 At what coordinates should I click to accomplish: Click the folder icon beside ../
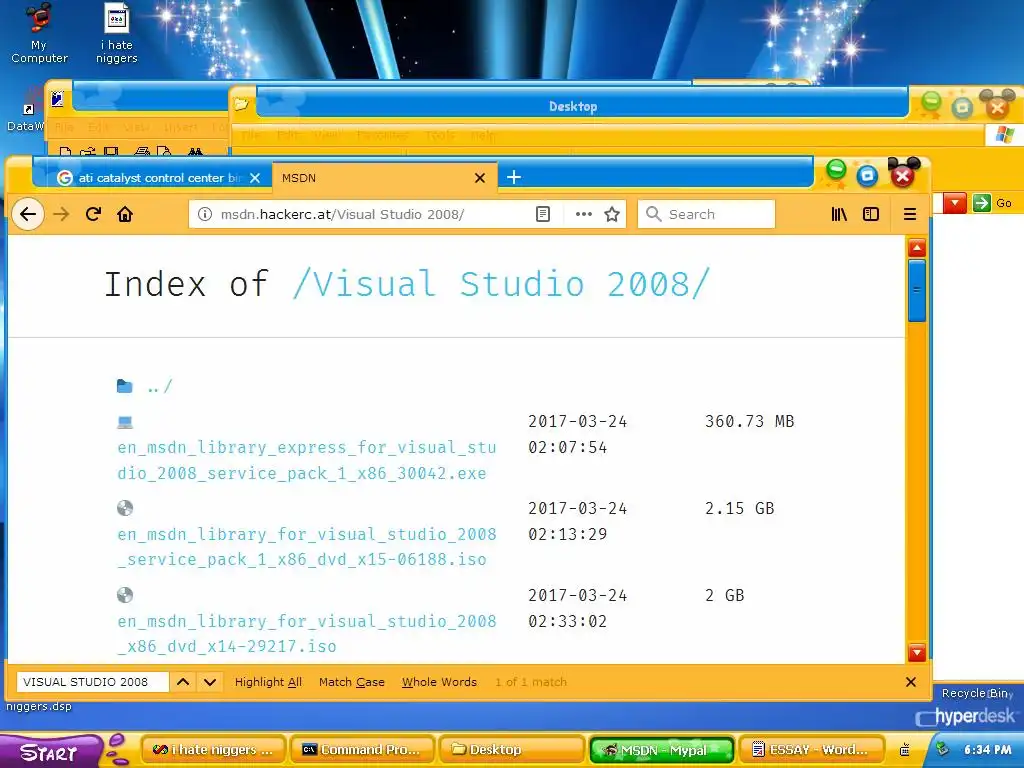(x=125, y=386)
